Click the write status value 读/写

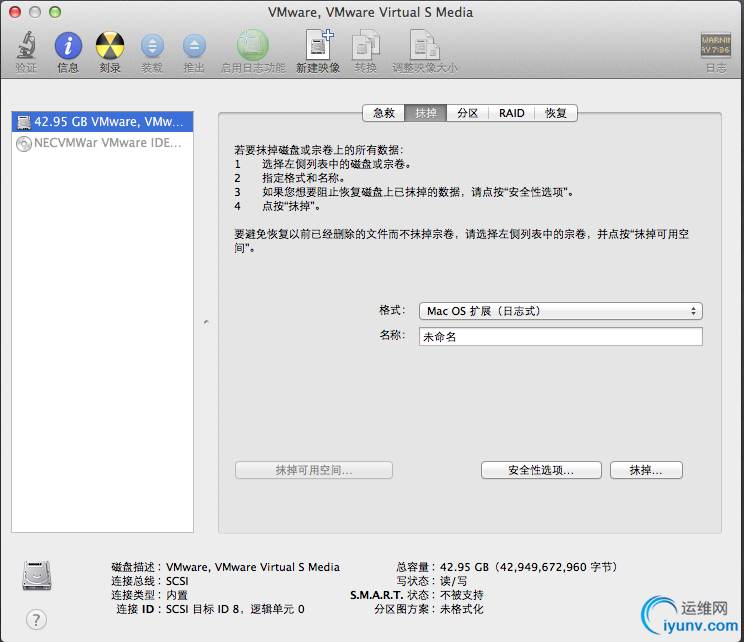[454, 581]
